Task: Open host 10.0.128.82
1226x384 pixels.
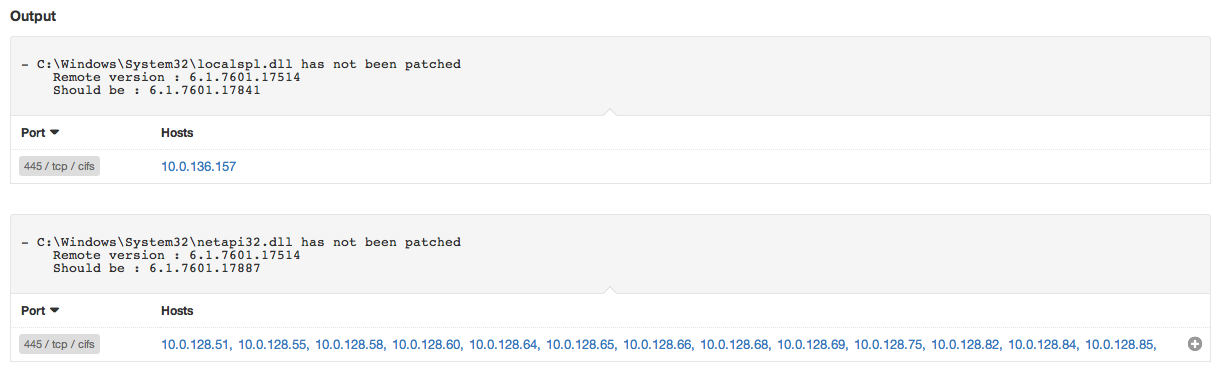Action: 967,344
